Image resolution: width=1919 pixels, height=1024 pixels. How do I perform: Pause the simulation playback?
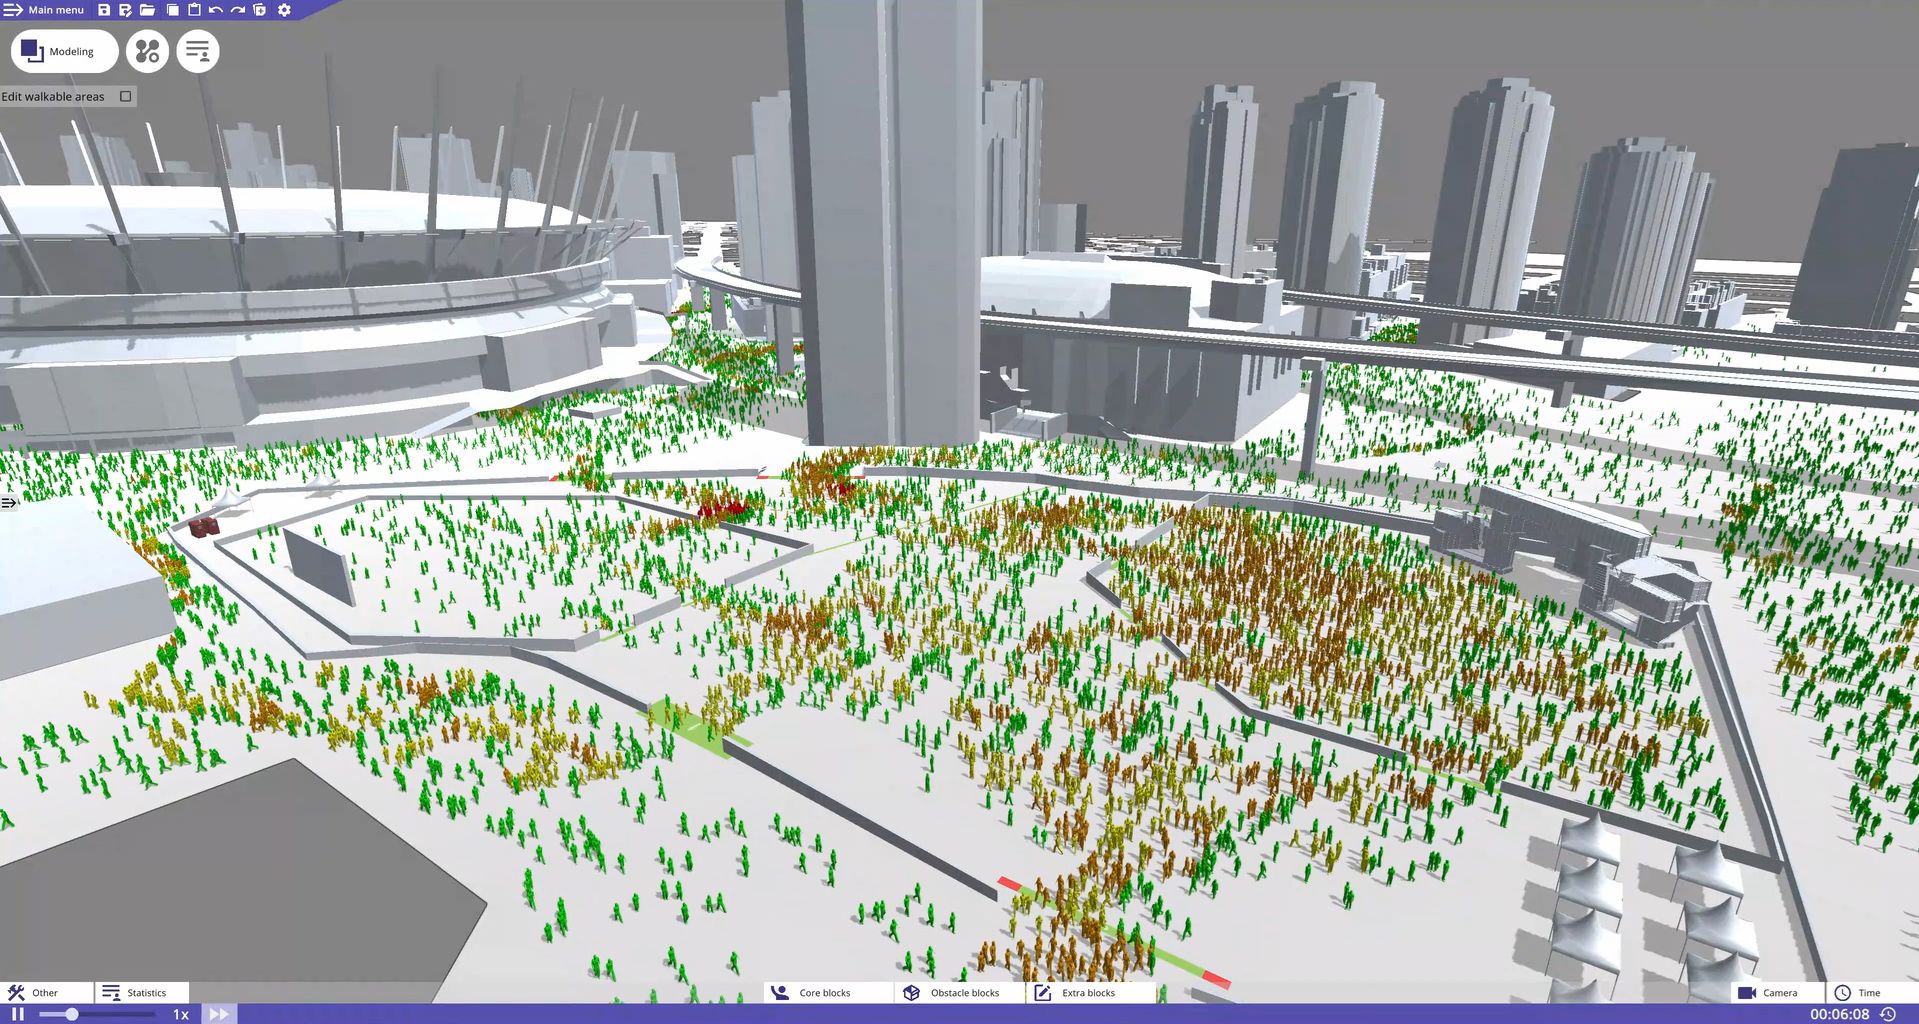point(17,1014)
